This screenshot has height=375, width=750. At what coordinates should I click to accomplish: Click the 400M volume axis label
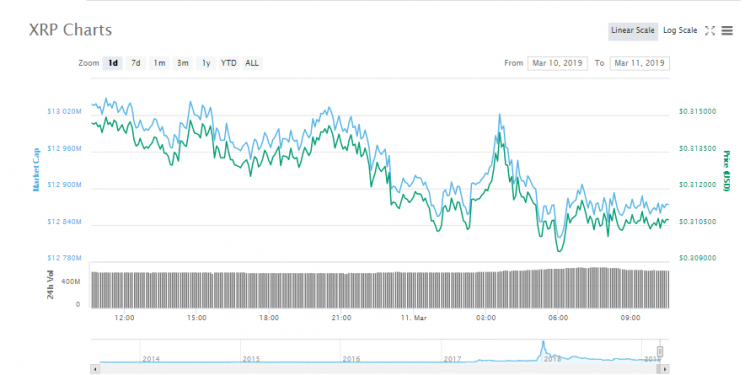point(71,282)
